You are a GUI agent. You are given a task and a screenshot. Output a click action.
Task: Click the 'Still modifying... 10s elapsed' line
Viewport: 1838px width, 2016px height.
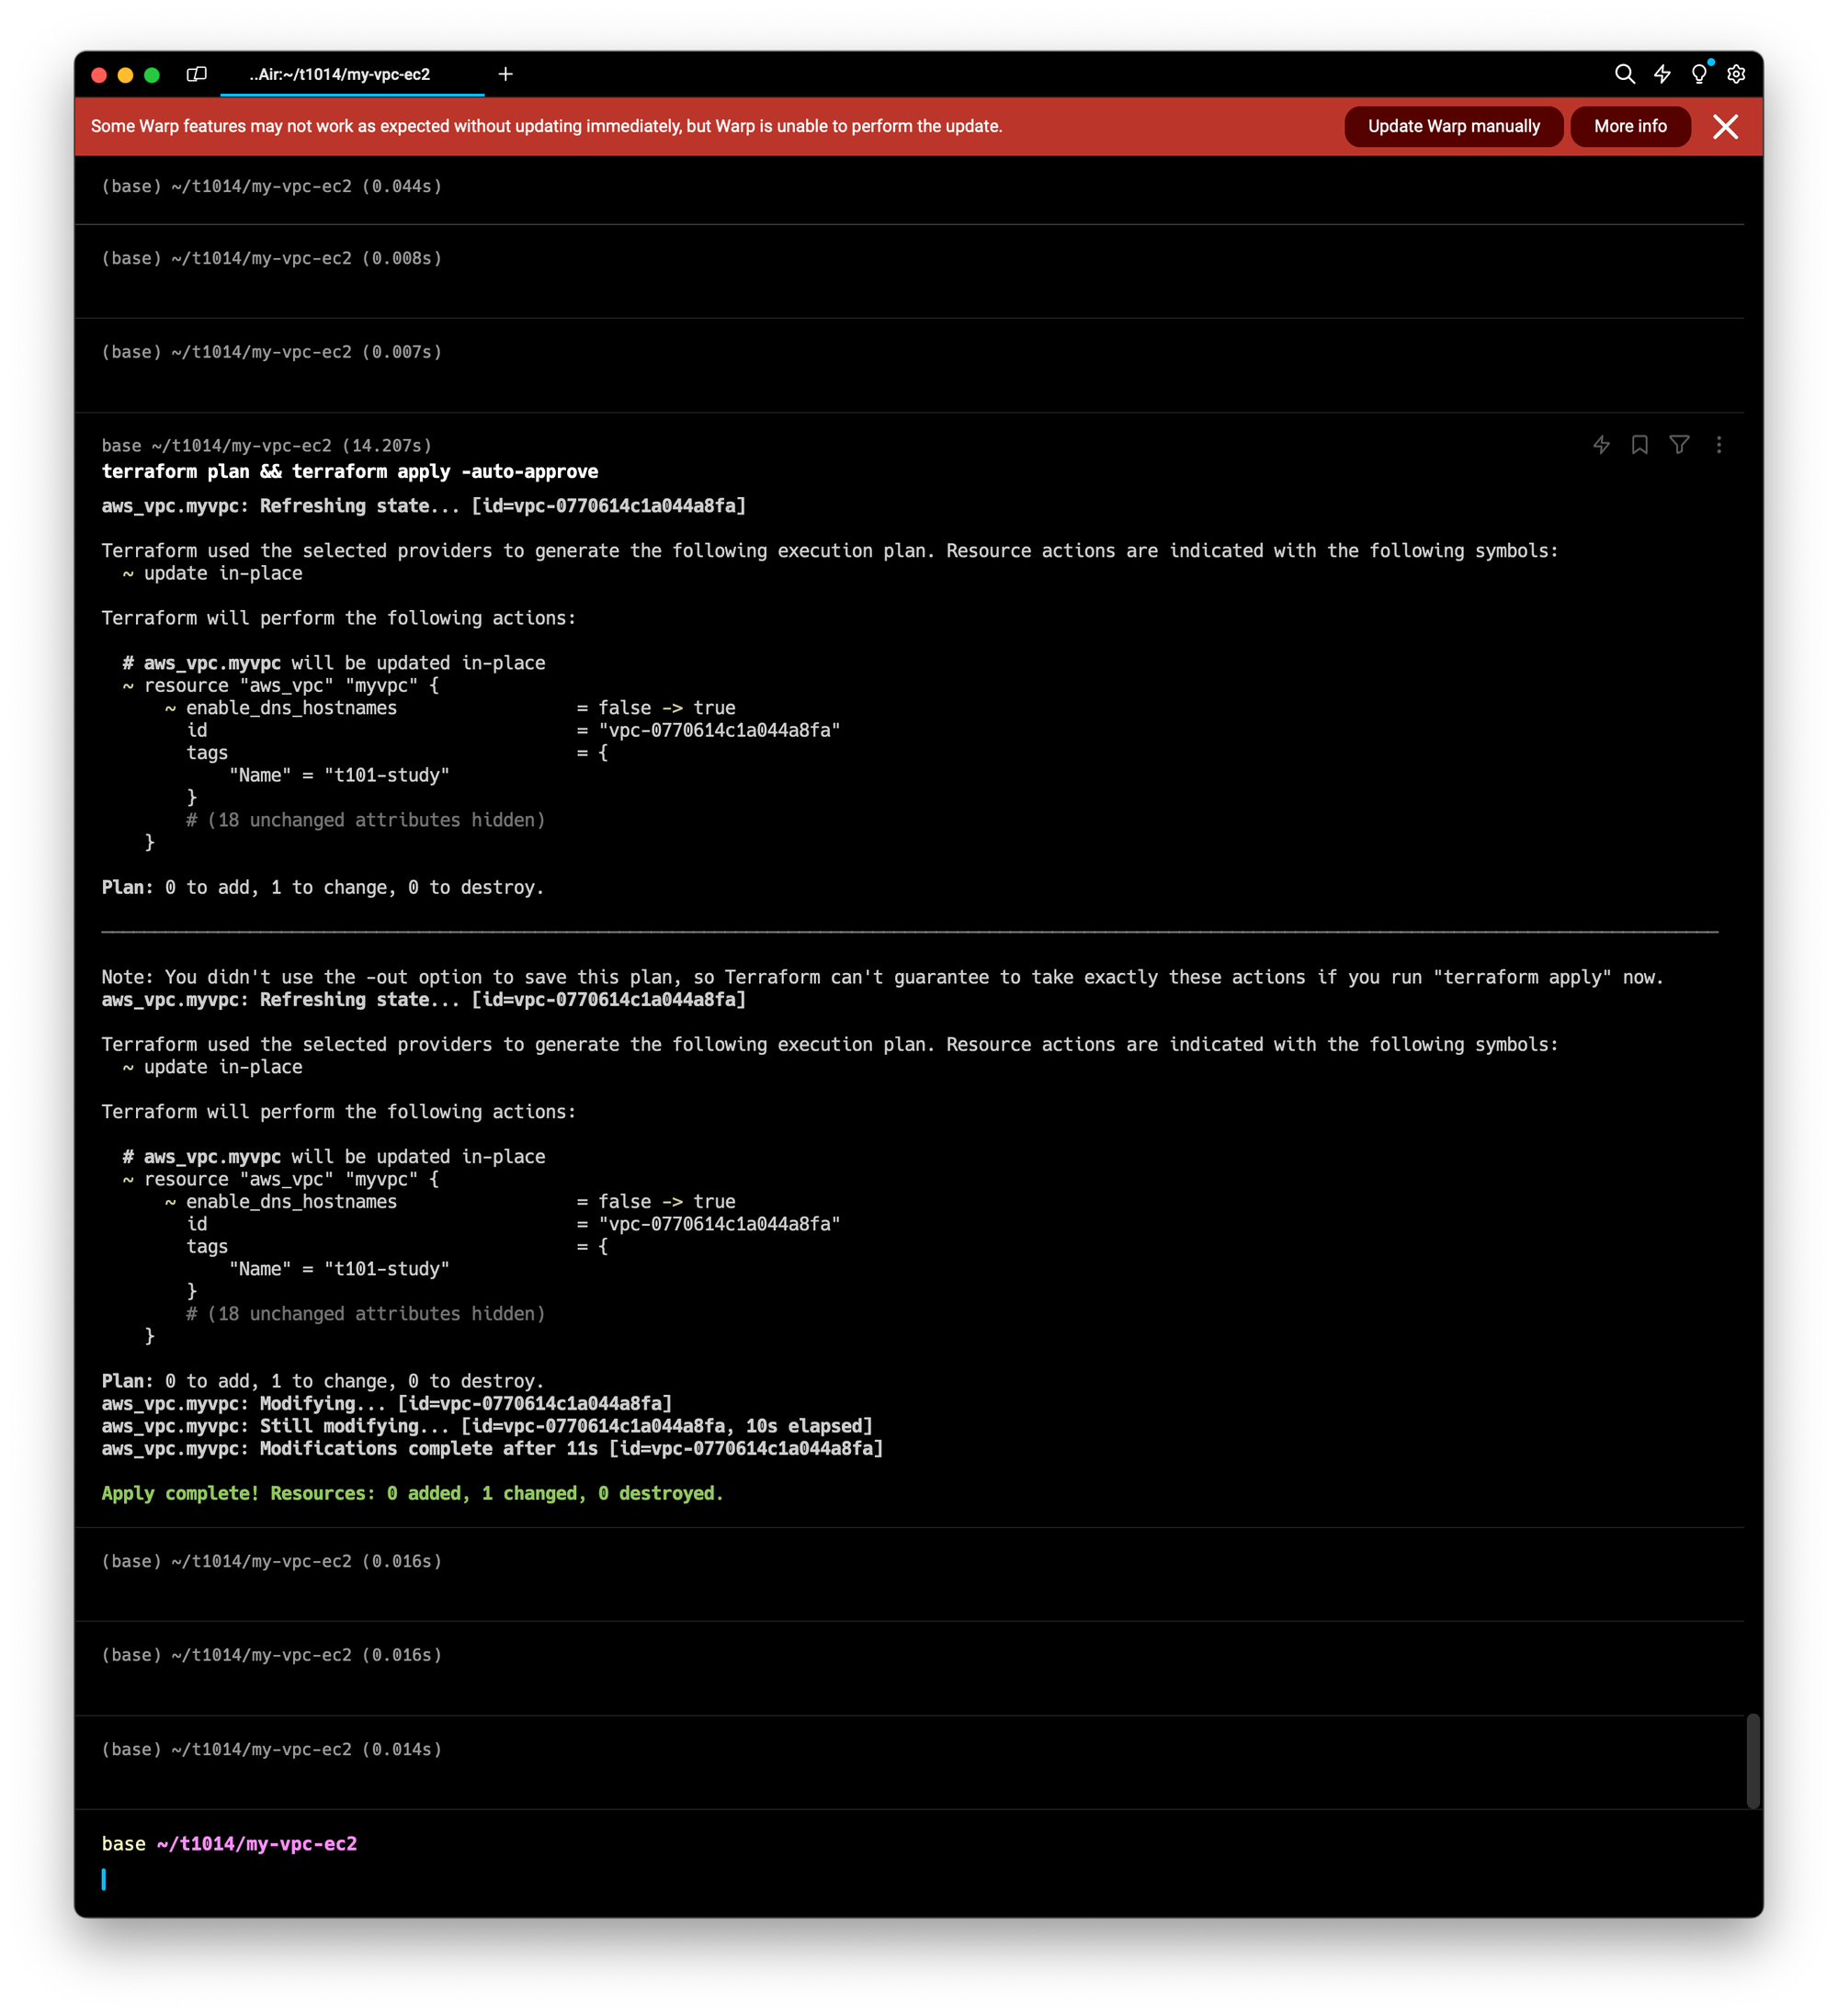(x=487, y=1426)
